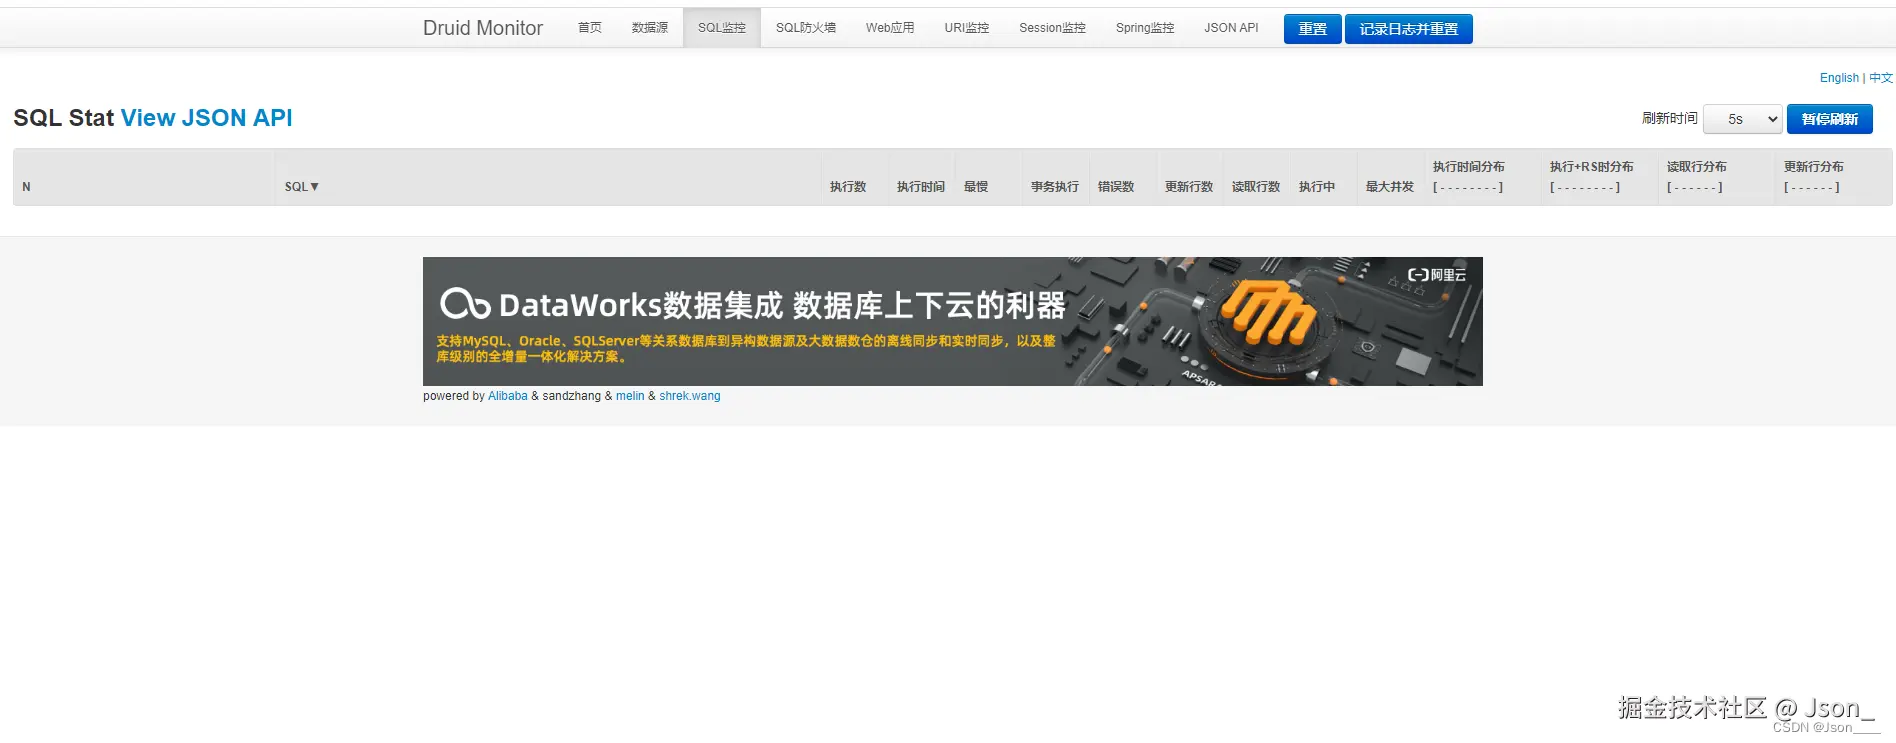Open the JSON API menu item
Image resolution: width=1896 pixels, height=743 pixels.
point(1231,28)
